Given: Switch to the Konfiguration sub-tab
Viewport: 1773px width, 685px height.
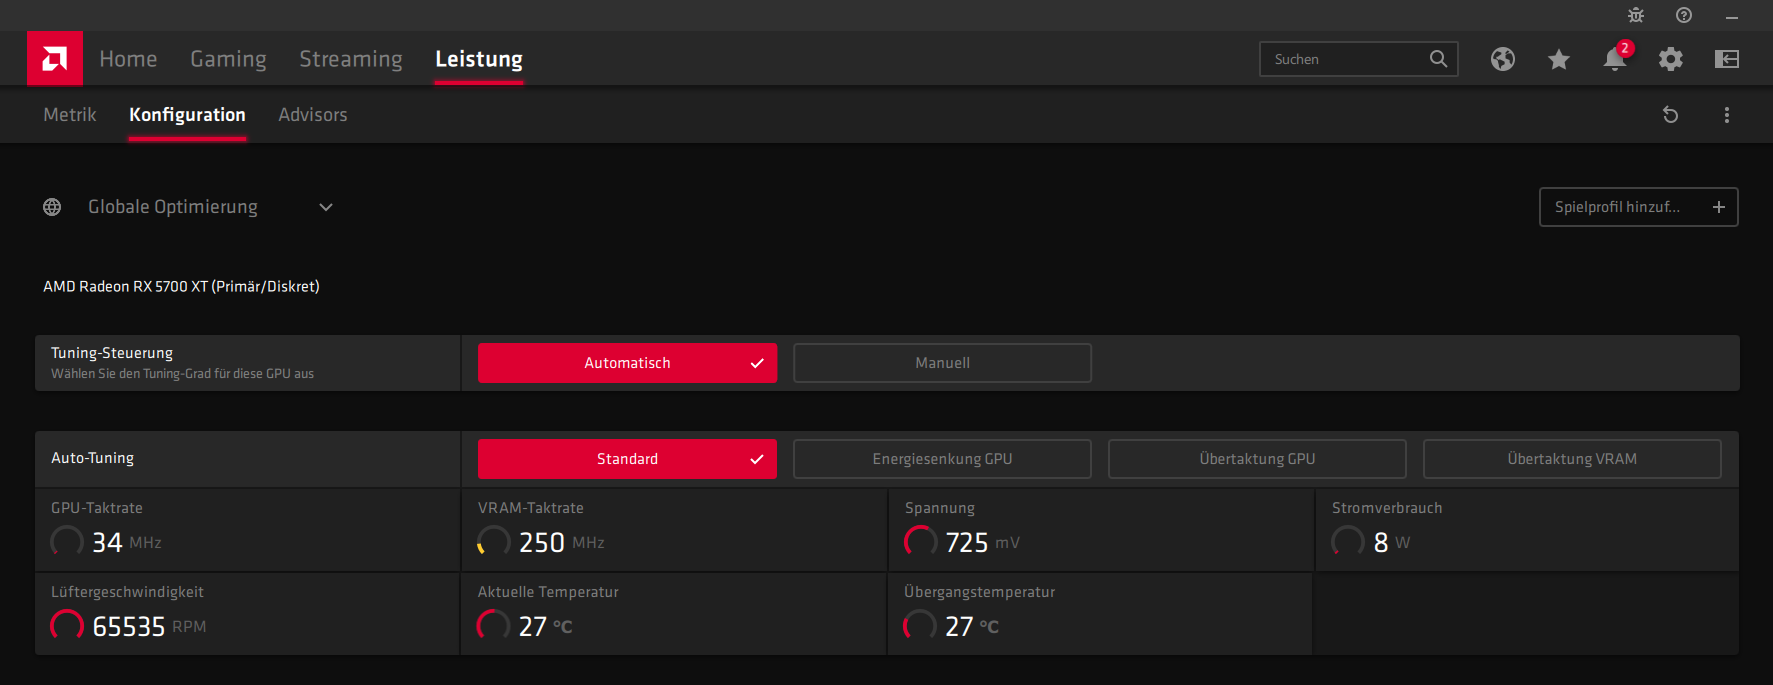Looking at the screenshot, I should [187, 115].
